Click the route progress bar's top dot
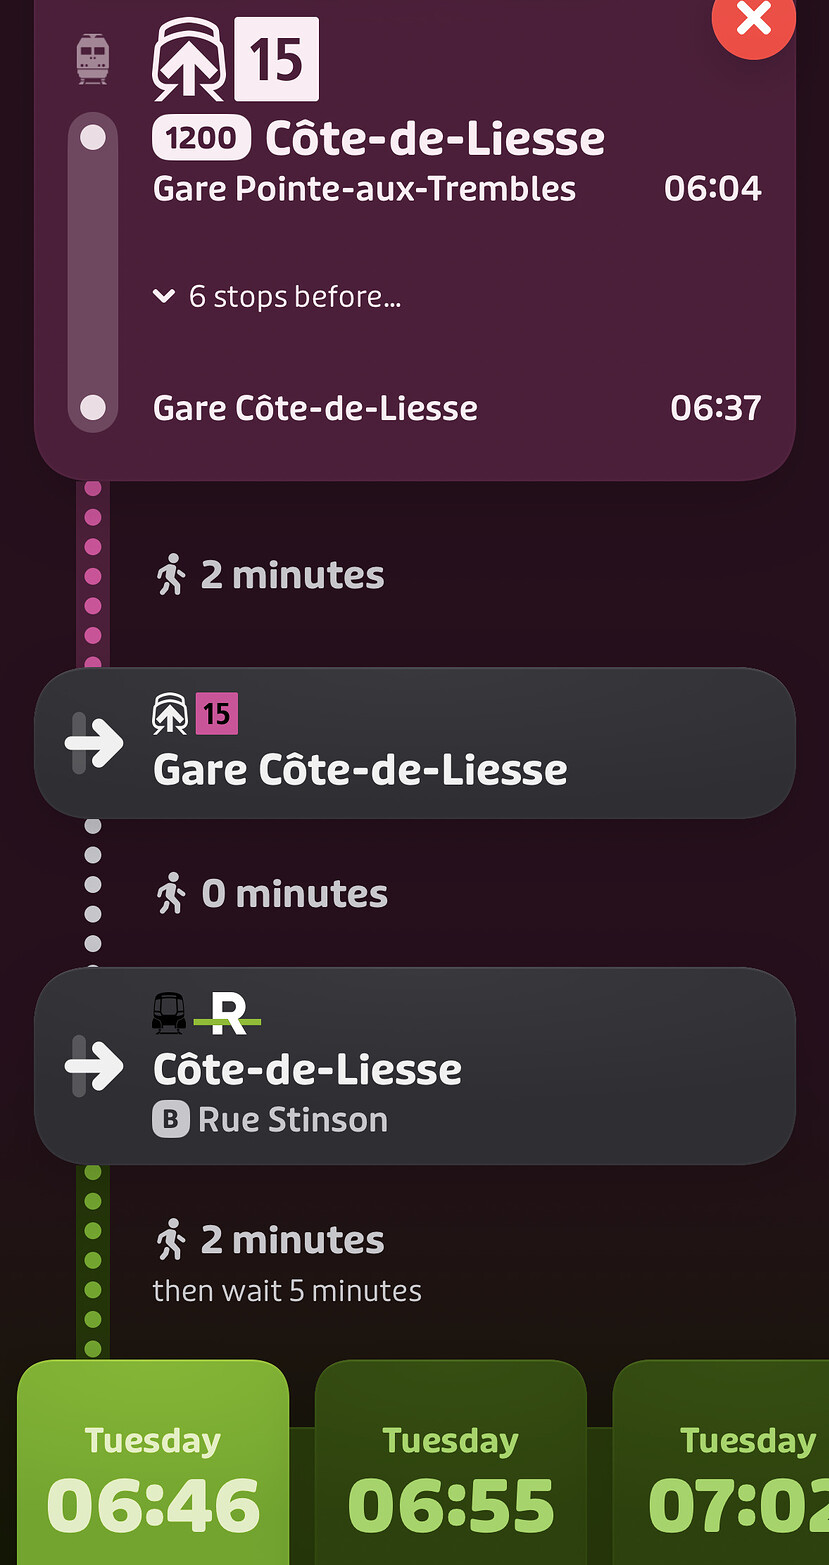Viewport: 829px width, 1565px height. click(x=93, y=138)
